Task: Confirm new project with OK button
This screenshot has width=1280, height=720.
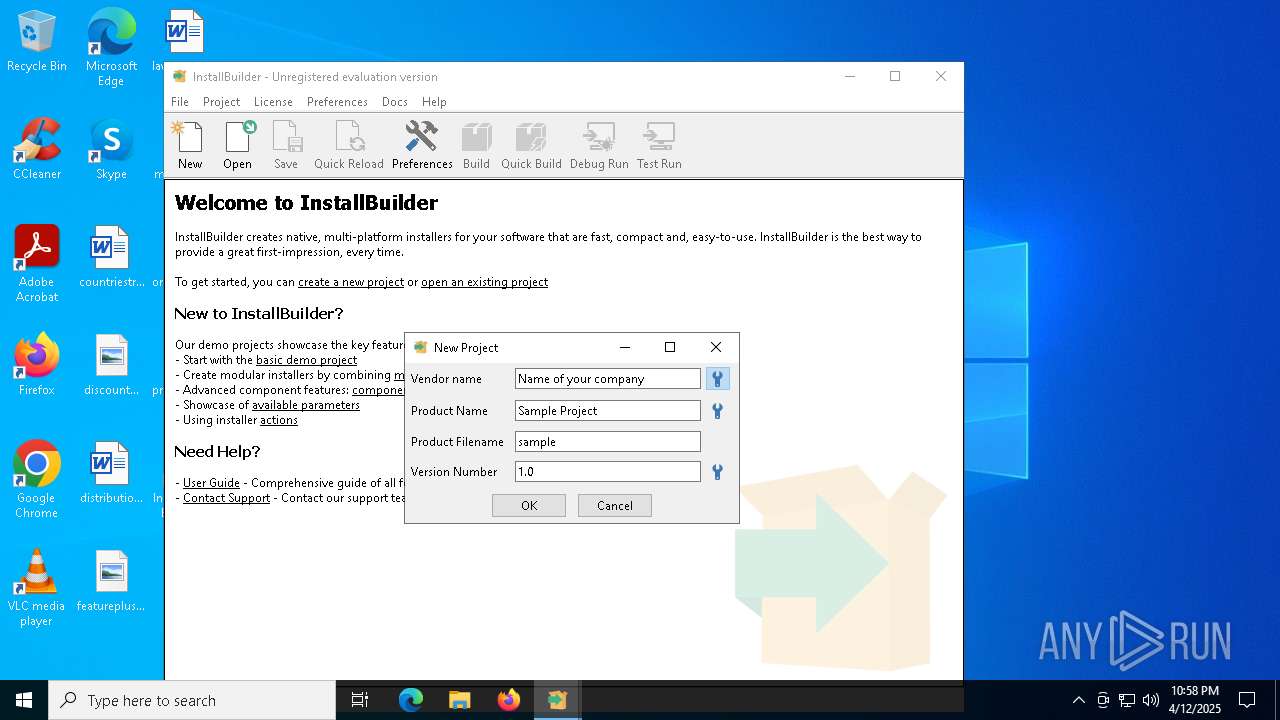Action: pos(529,506)
